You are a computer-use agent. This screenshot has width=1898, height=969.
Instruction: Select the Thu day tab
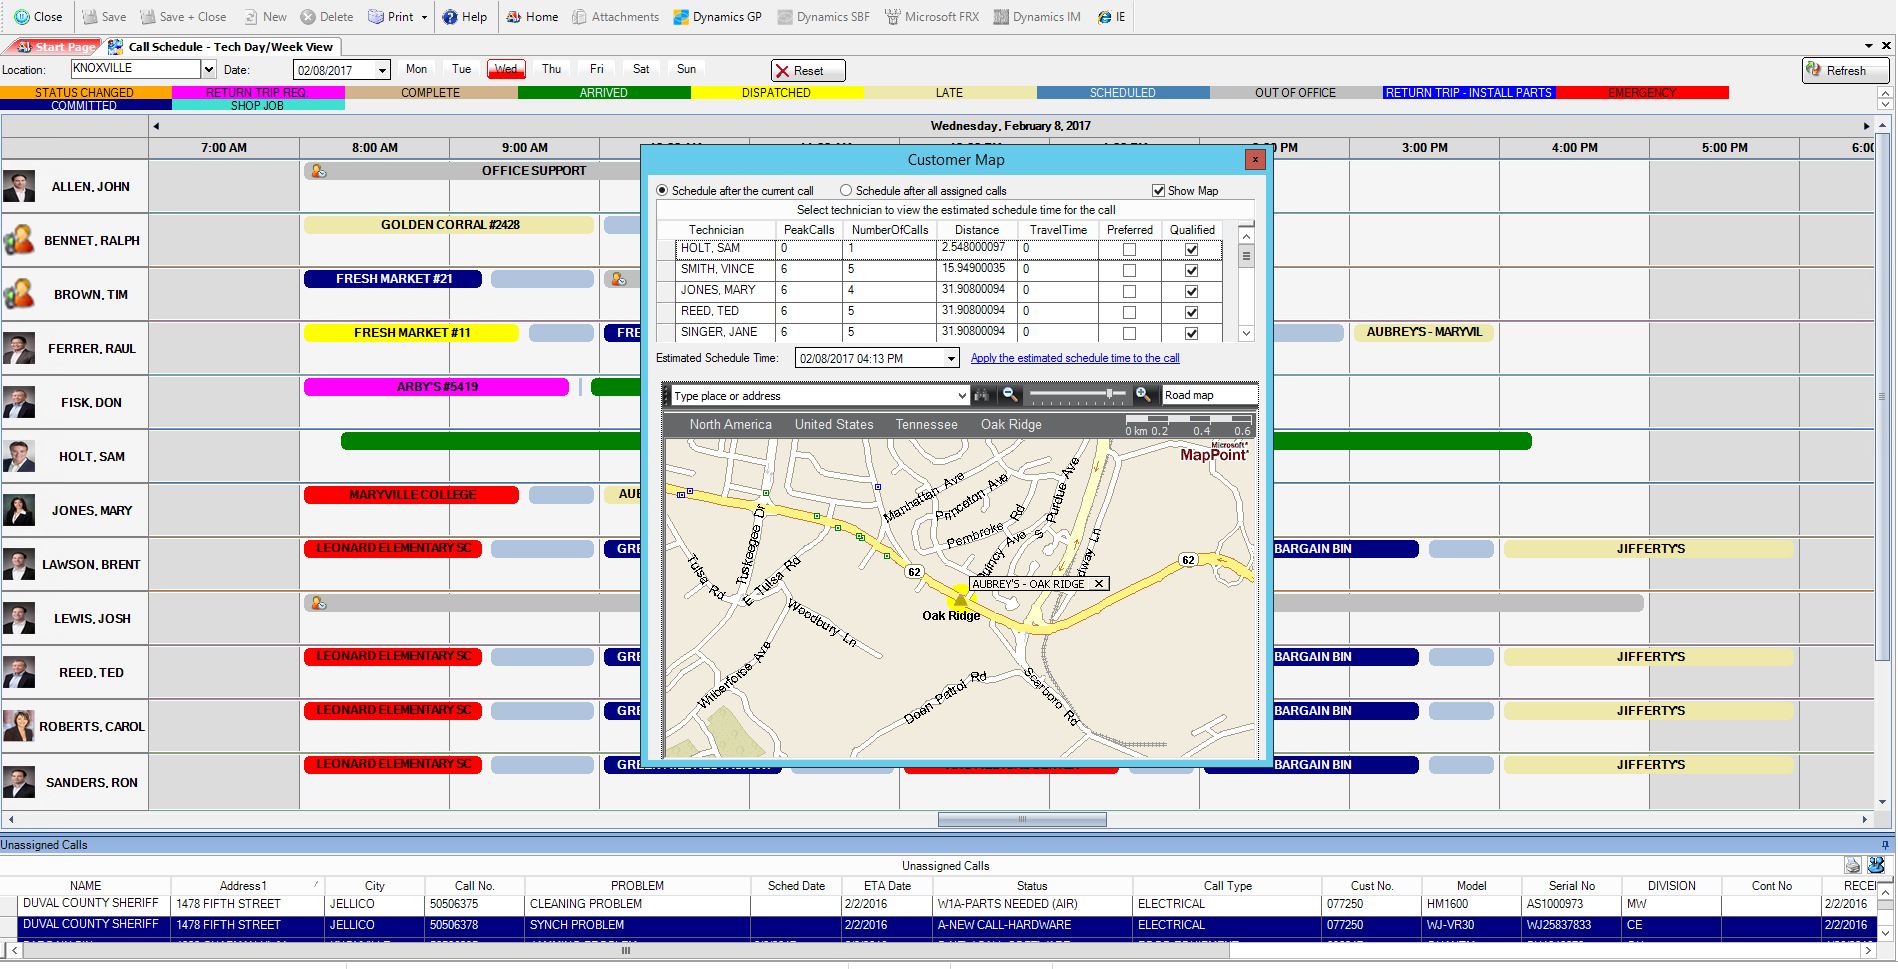tap(552, 69)
